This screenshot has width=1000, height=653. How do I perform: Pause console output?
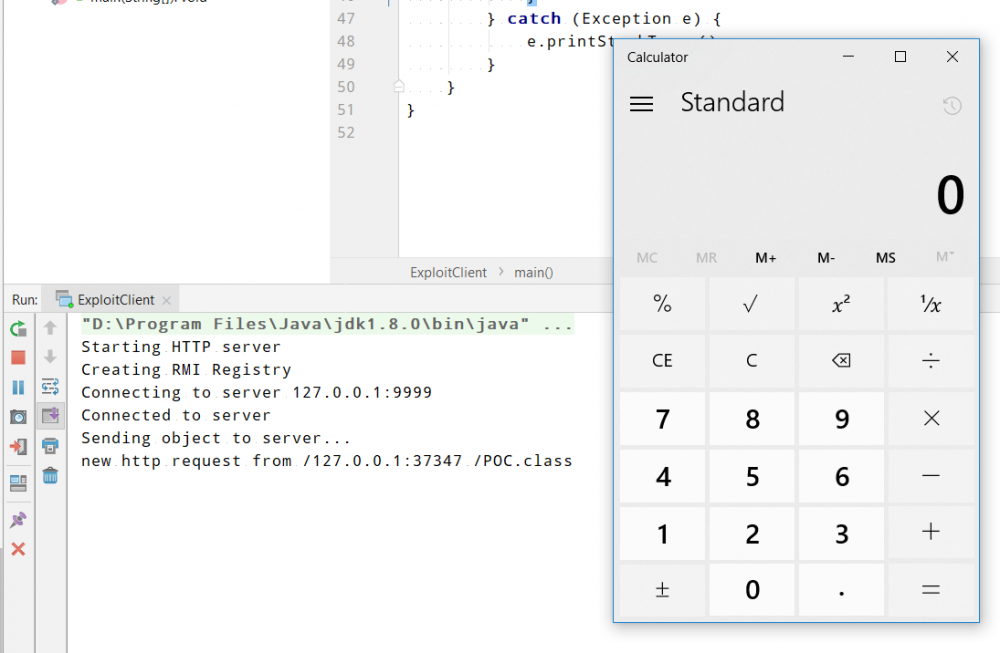[16, 386]
